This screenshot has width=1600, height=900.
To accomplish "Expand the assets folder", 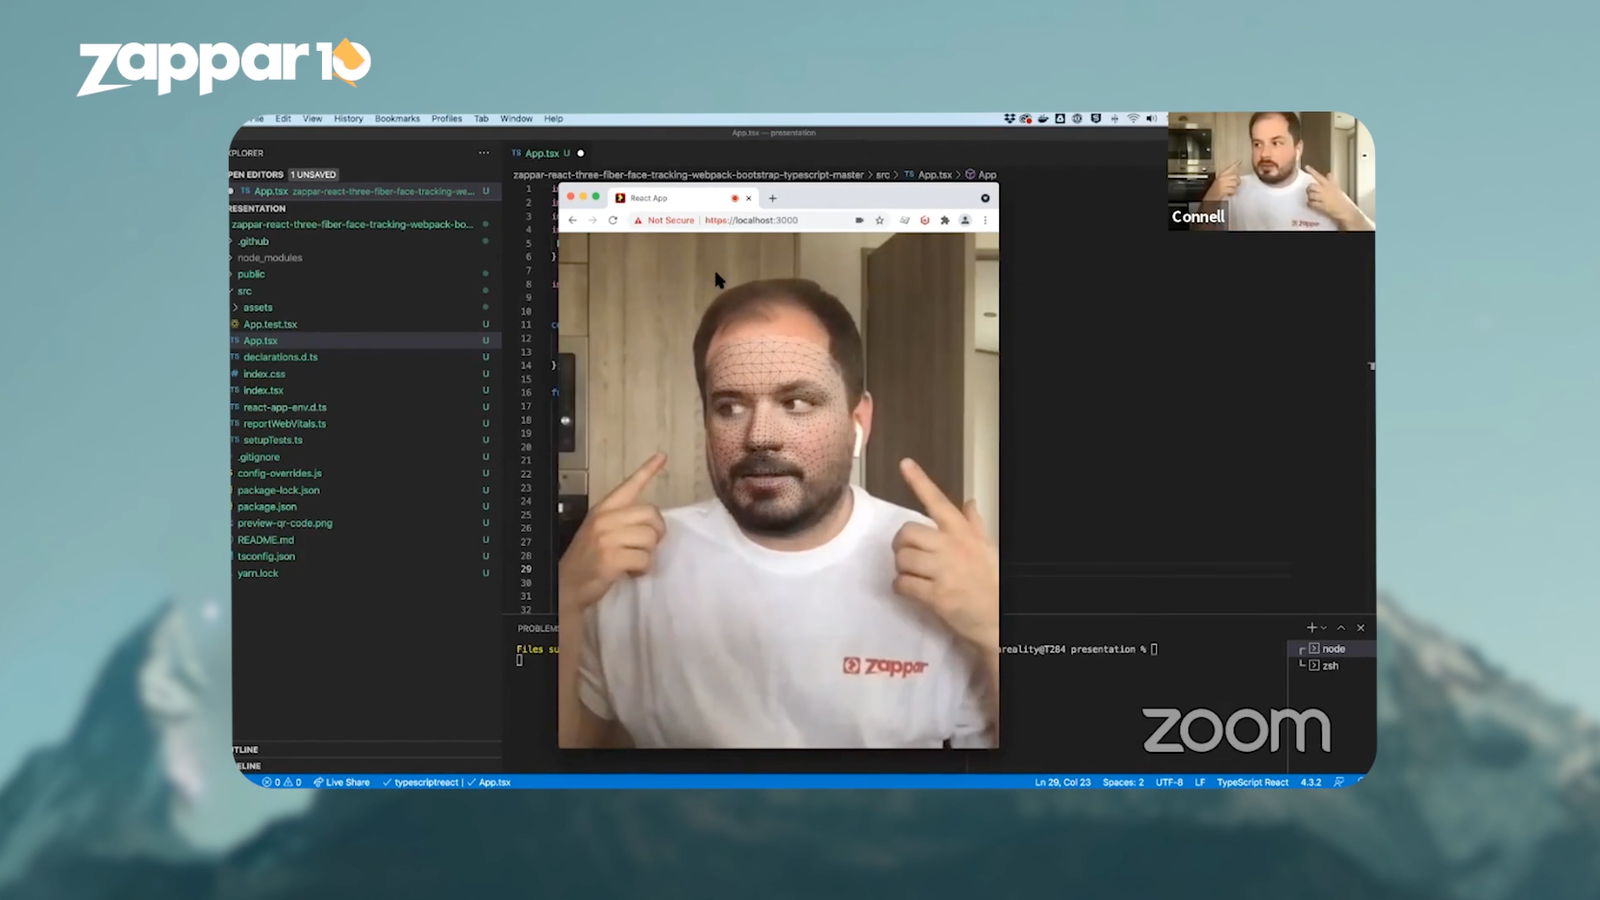I will 257,308.
